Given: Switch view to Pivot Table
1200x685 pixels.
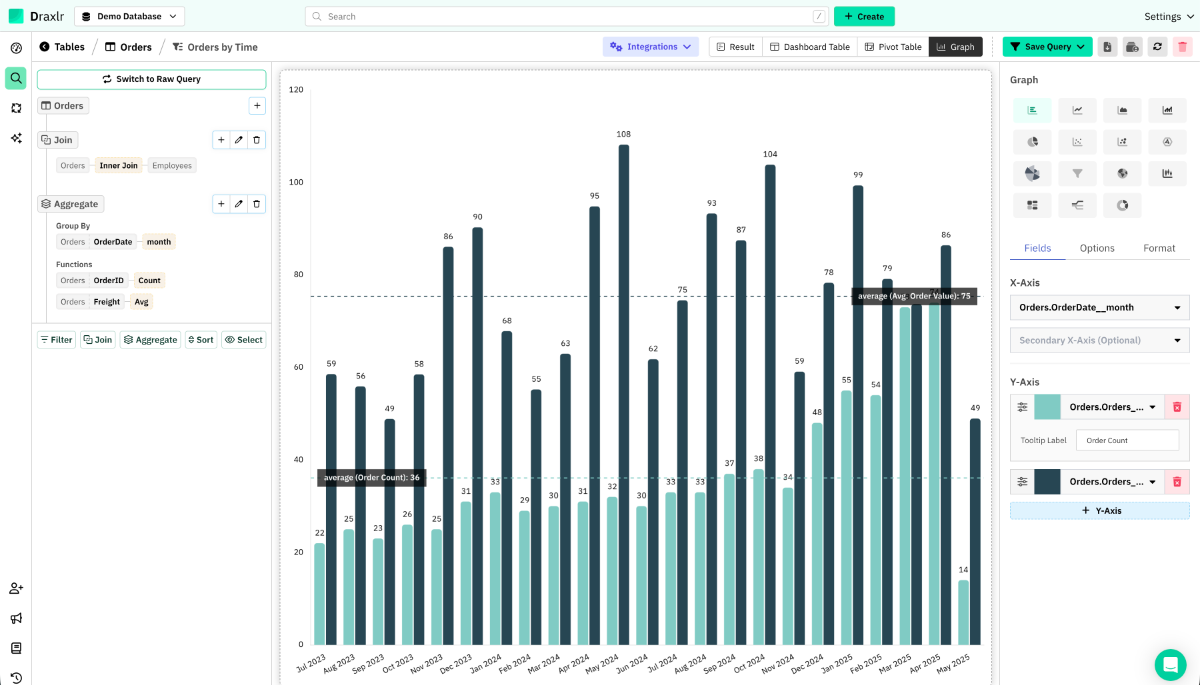Looking at the screenshot, I should coord(892,47).
